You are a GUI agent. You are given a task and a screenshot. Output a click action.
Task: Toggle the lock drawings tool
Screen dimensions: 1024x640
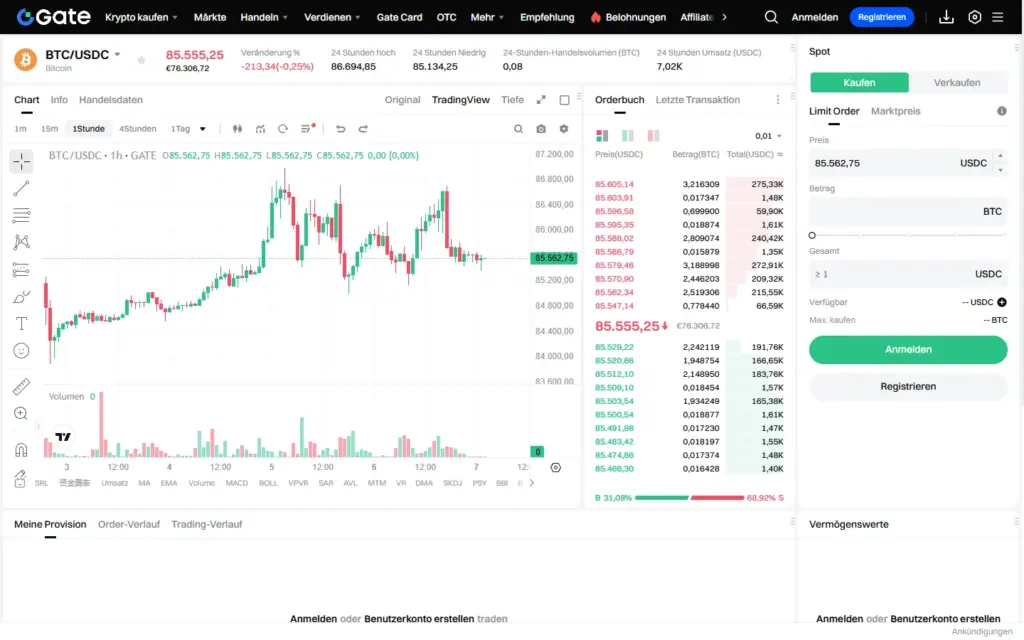(x=20, y=479)
